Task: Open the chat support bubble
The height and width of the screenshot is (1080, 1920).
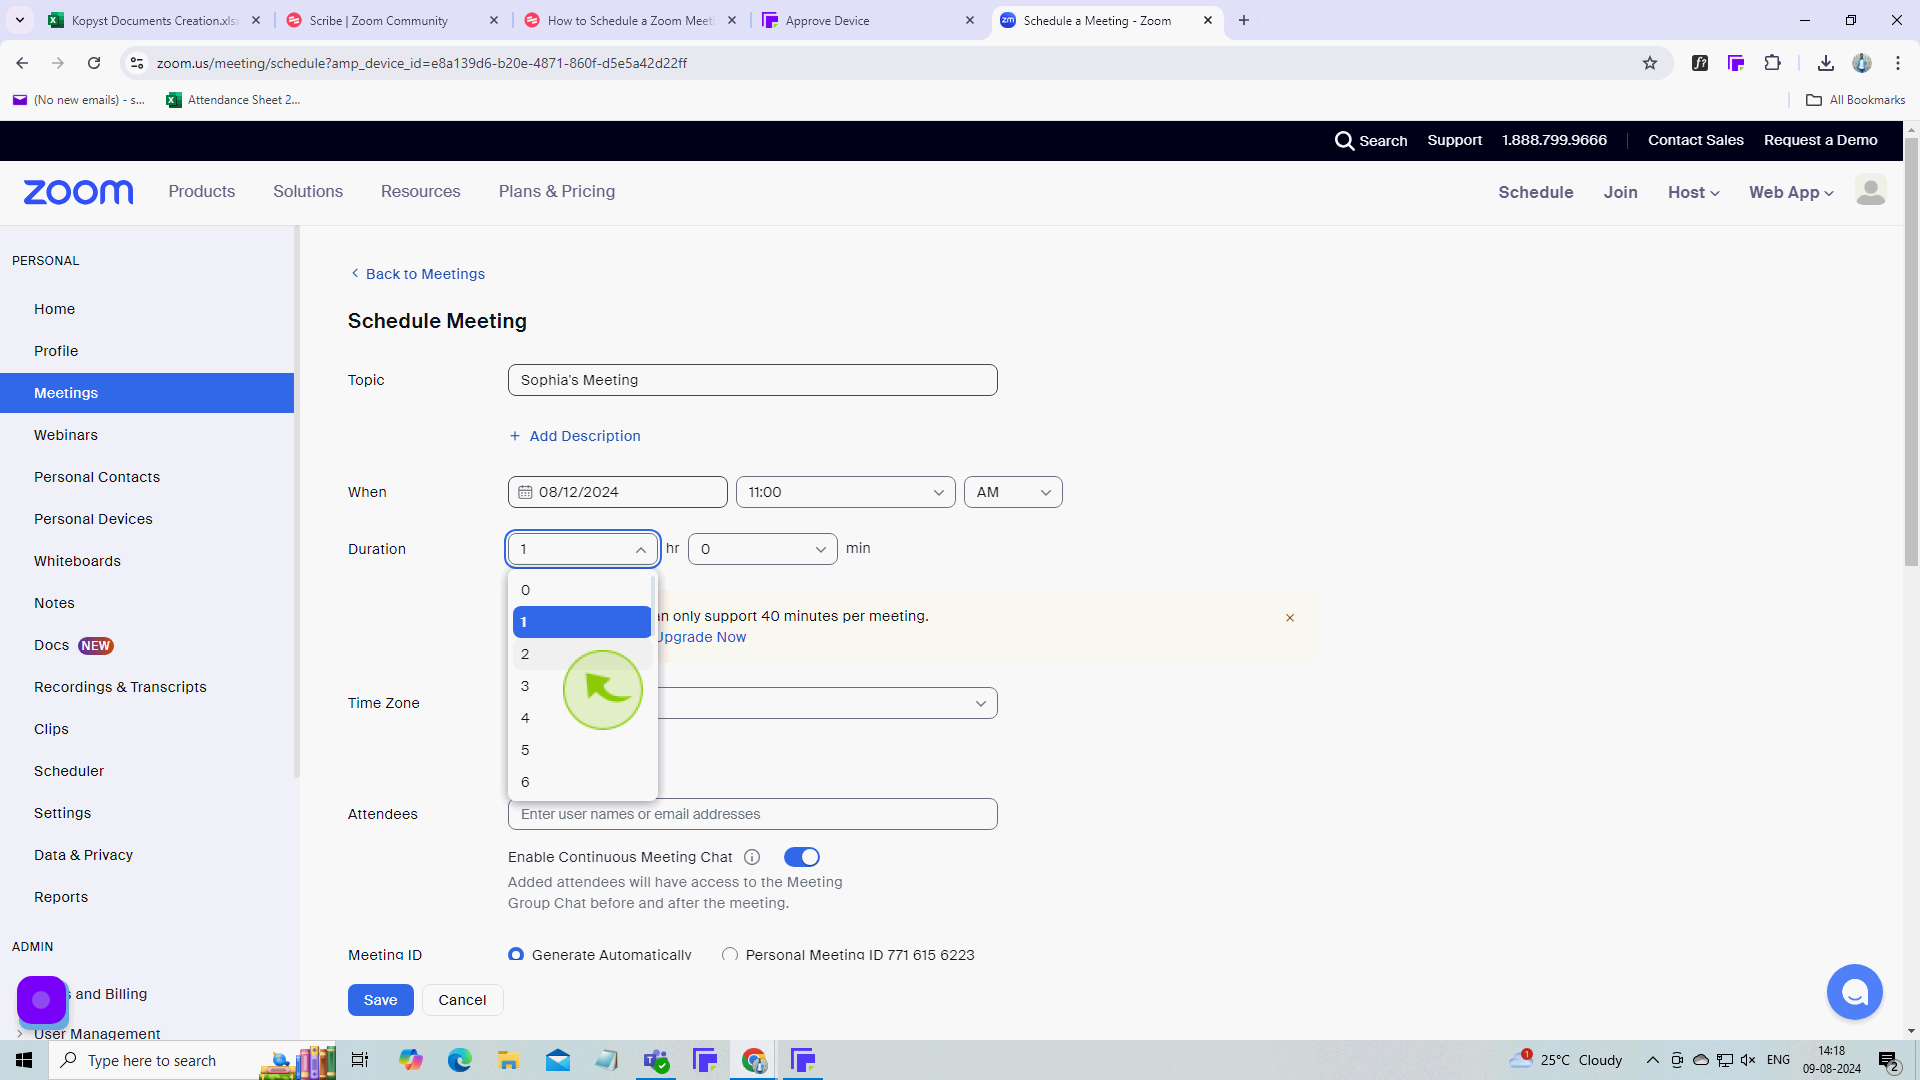Action: click(1854, 992)
